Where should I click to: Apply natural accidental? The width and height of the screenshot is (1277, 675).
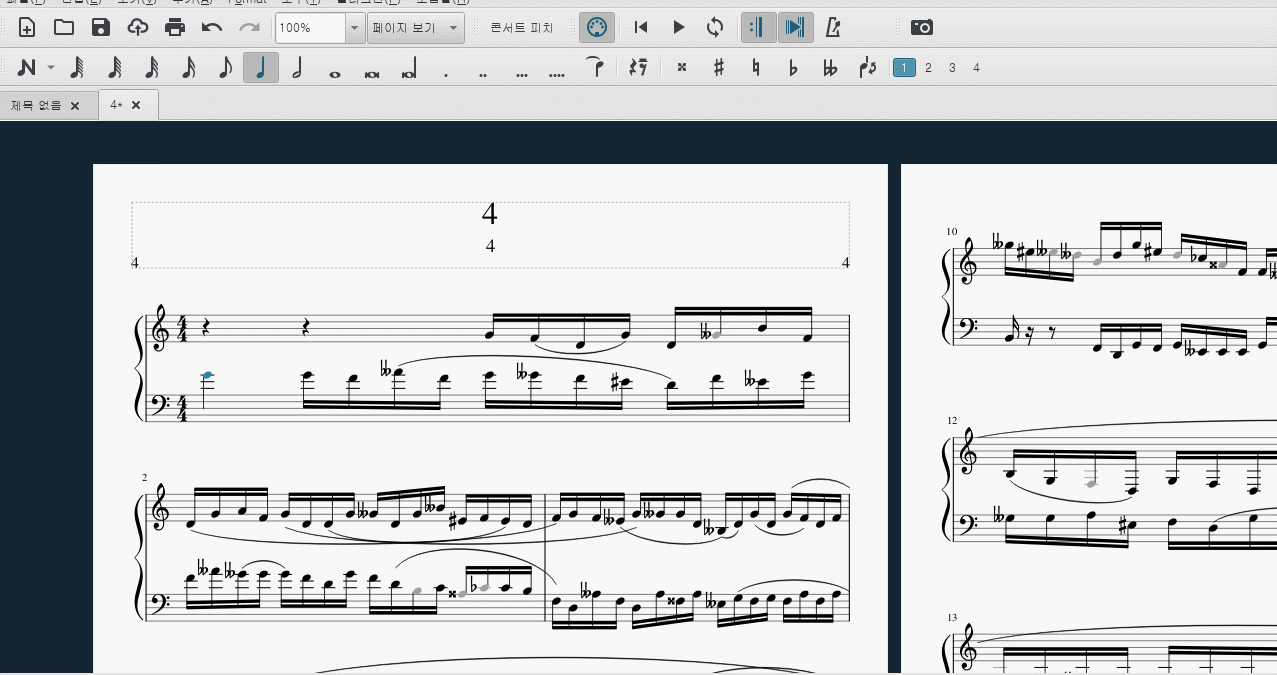click(756, 68)
